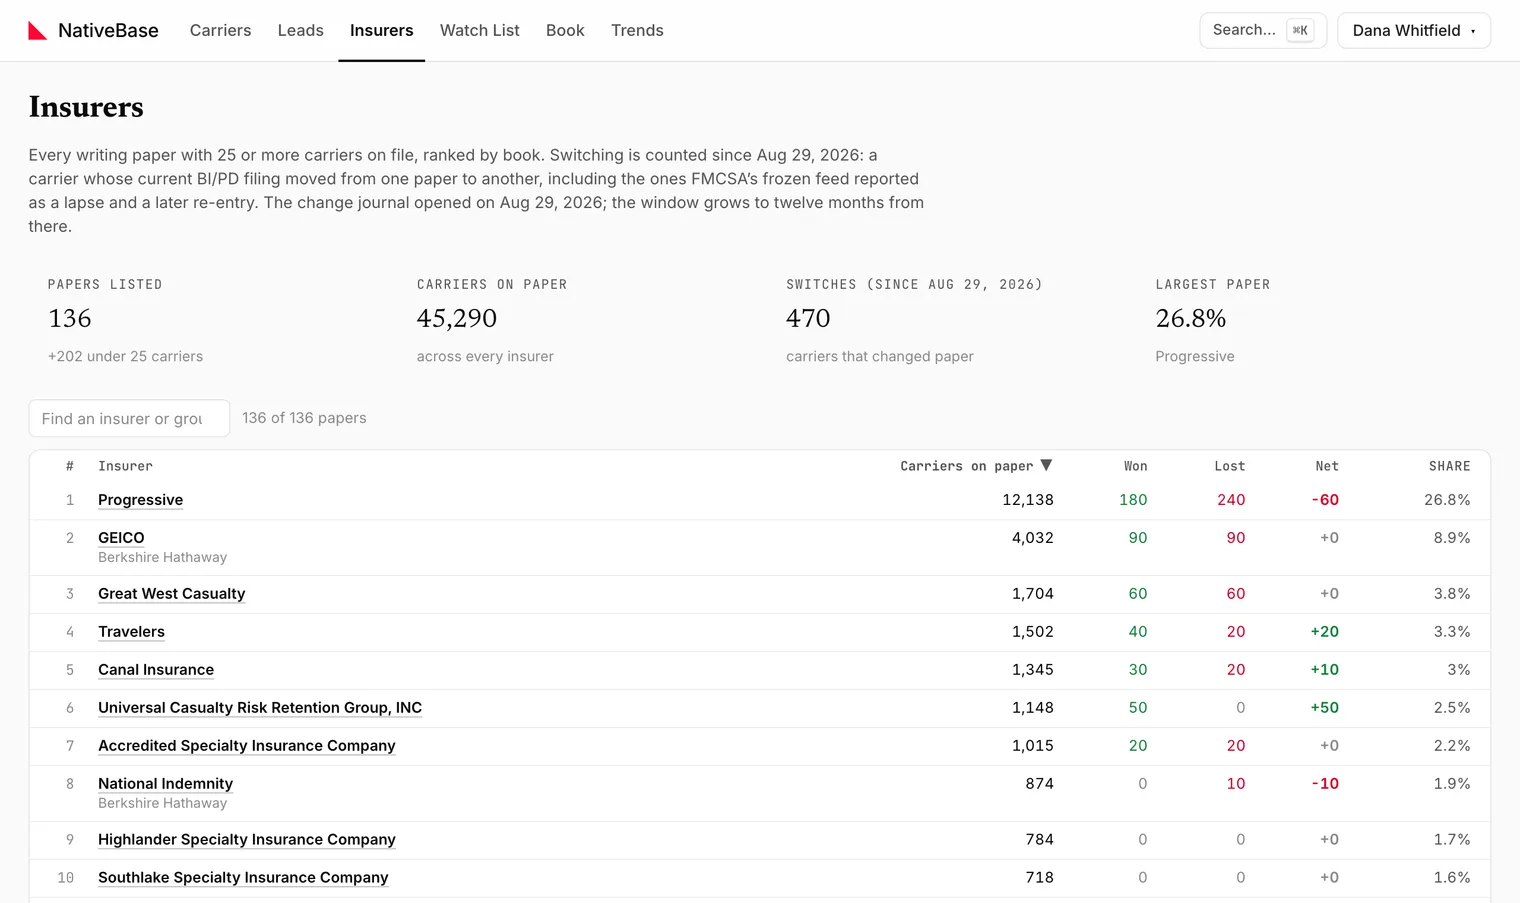This screenshot has height=903, width=1520.
Task: Go to the Leads tab
Action: (x=301, y=30)
